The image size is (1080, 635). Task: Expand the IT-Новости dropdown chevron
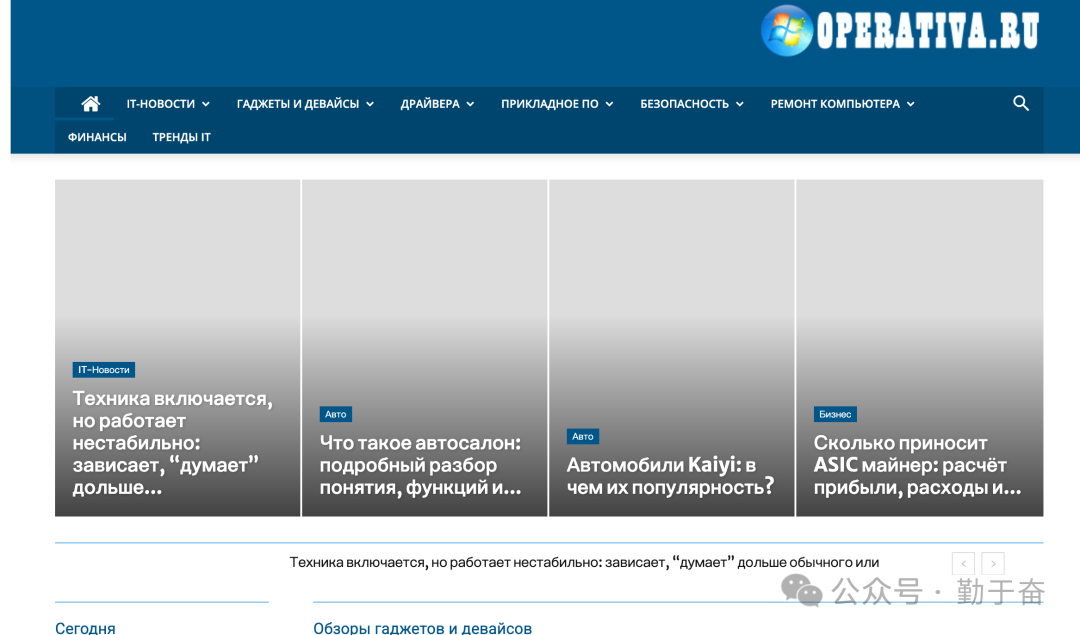[x=205, y=104]
